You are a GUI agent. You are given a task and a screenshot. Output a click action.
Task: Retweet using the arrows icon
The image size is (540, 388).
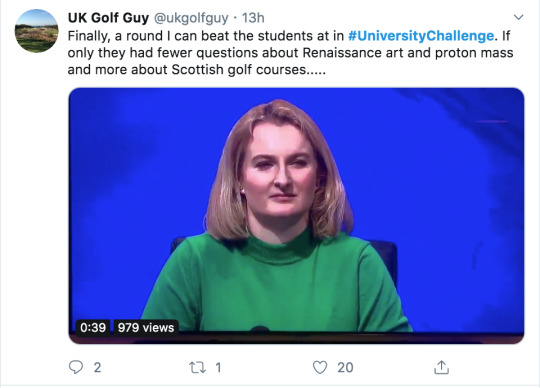198,367
